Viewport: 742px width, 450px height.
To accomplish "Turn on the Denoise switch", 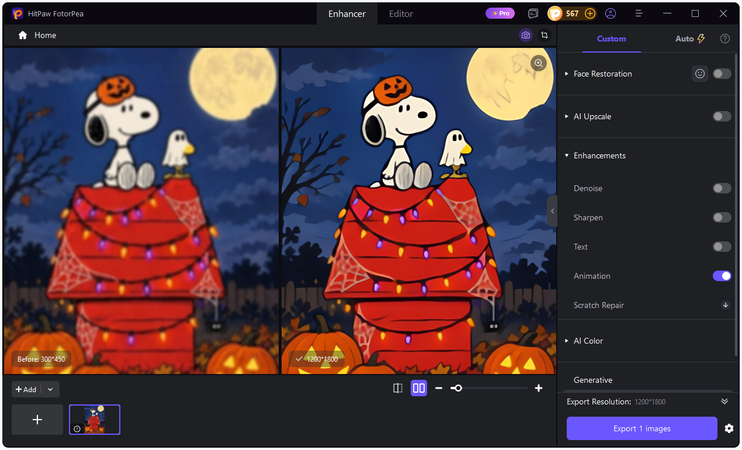I will pos(722,188).
